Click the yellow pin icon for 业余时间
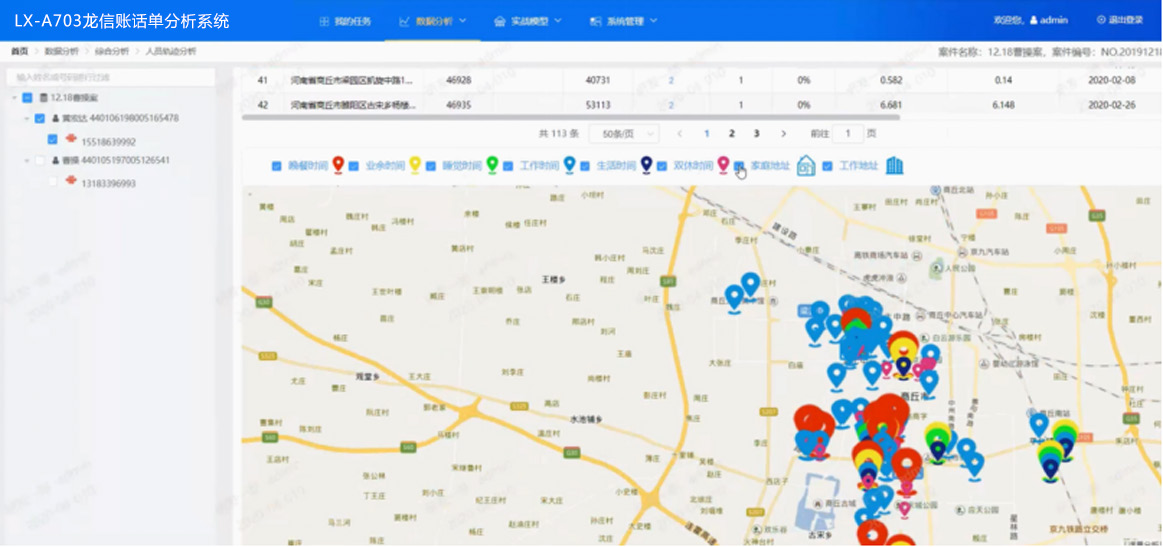Viewport: 1163px width, 547px height. (x=415, y=165)
